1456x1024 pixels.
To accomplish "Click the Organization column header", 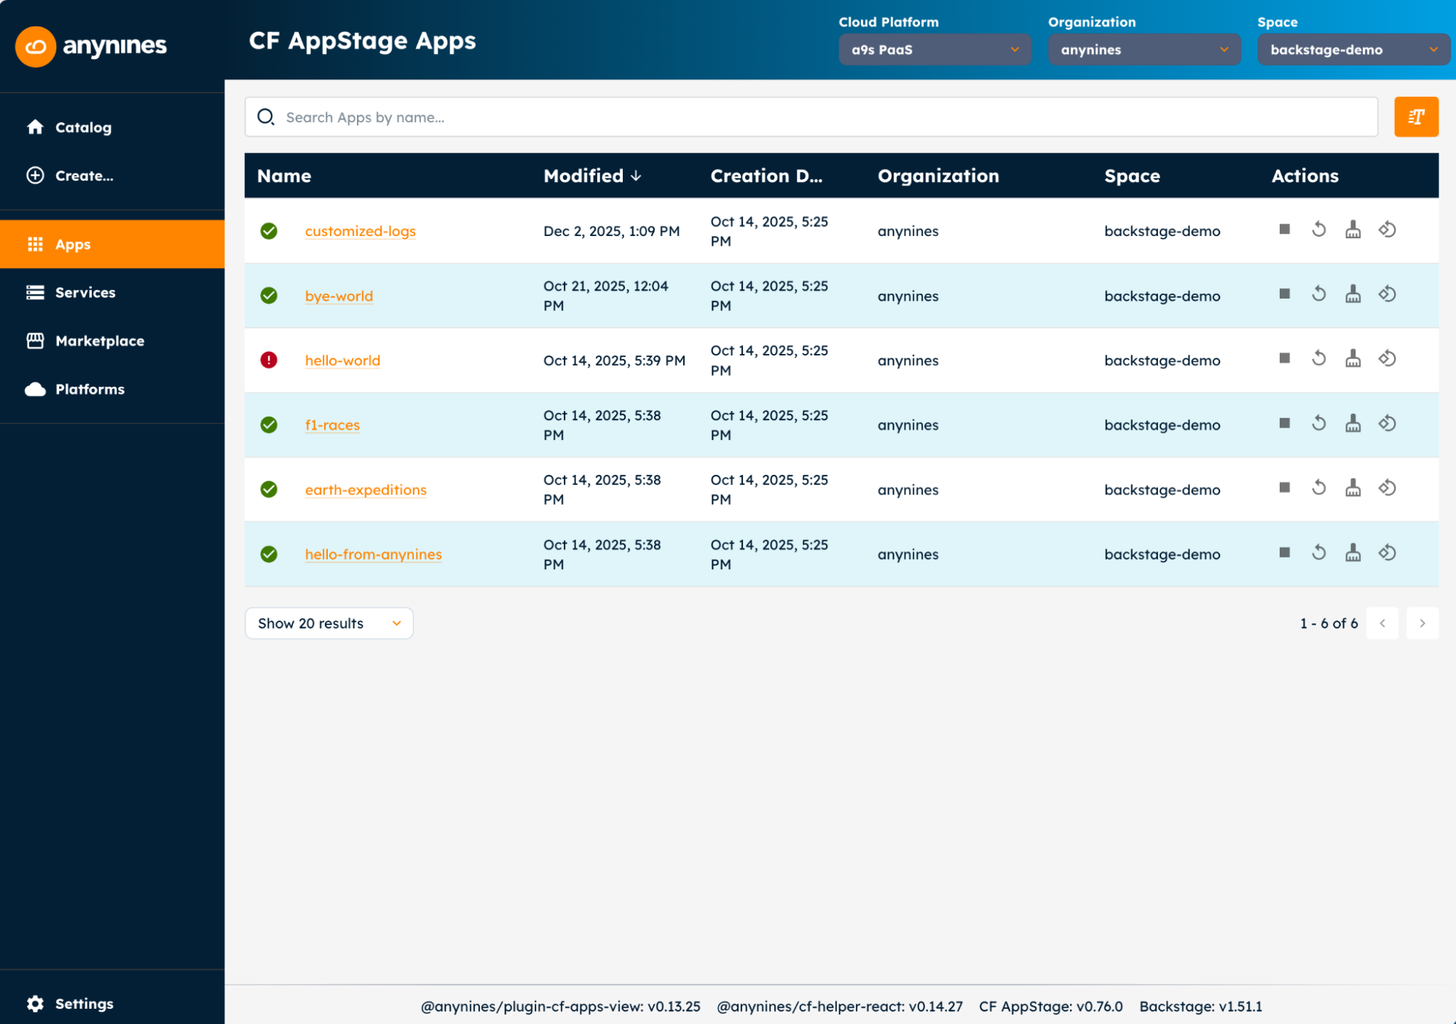I will point(938,176).
